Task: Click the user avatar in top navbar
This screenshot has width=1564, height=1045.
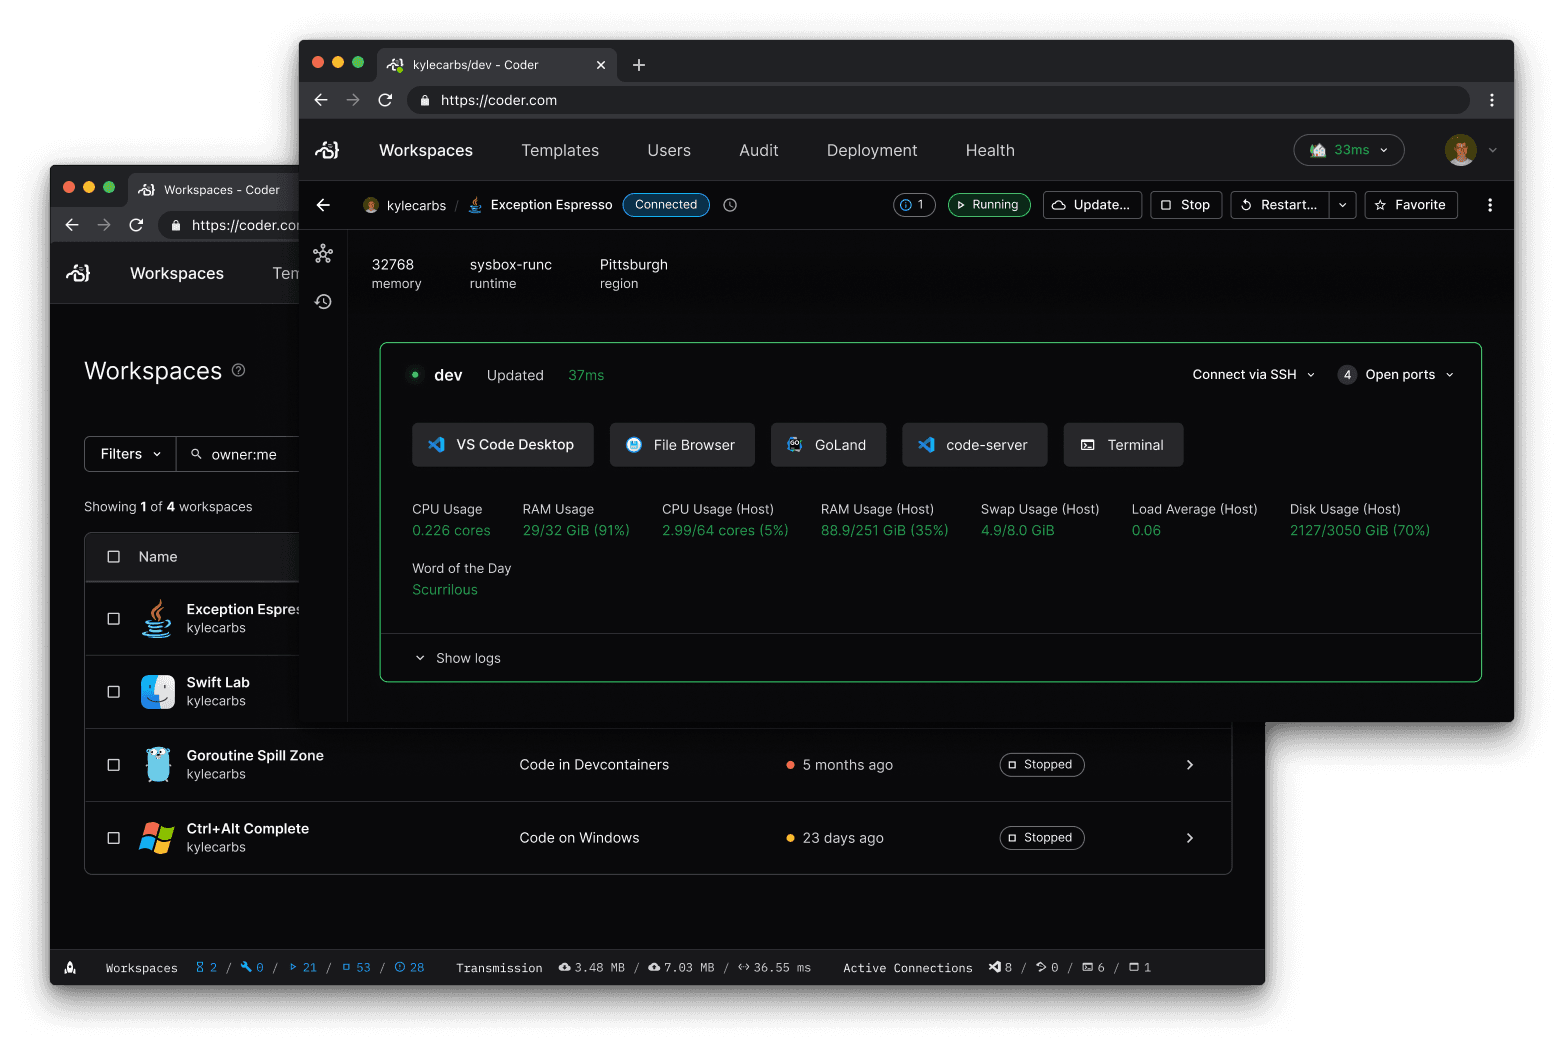Action: pos(1461,150)
